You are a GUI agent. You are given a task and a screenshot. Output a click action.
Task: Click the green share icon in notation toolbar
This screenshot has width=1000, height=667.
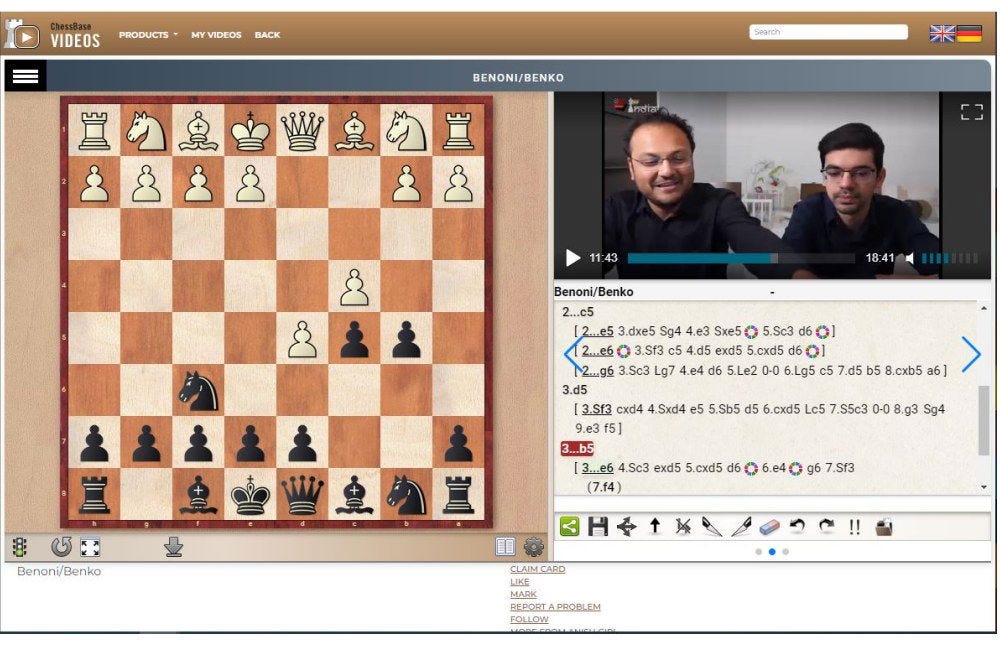pos(569,527)
